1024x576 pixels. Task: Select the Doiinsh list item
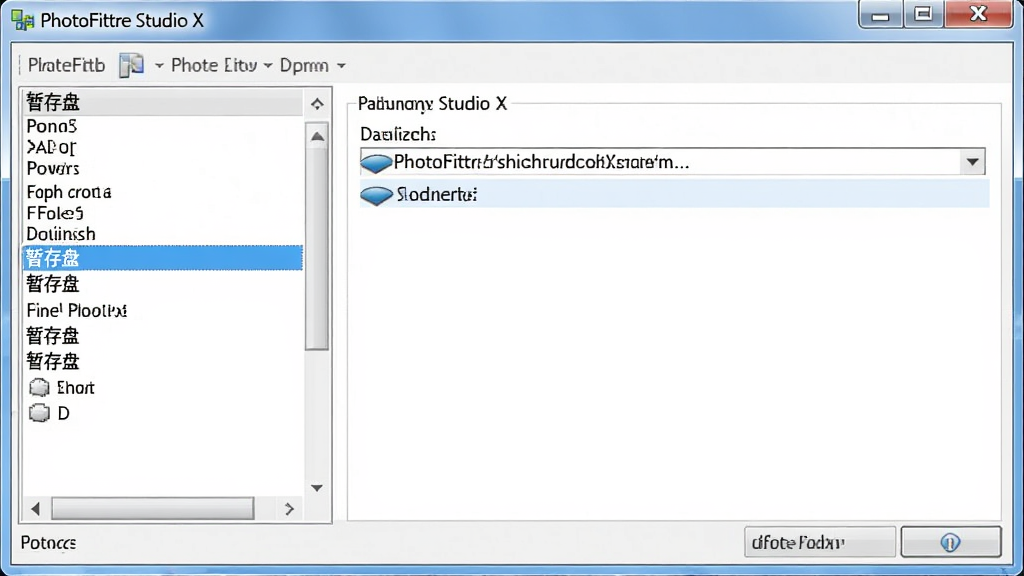pos(61,234)
